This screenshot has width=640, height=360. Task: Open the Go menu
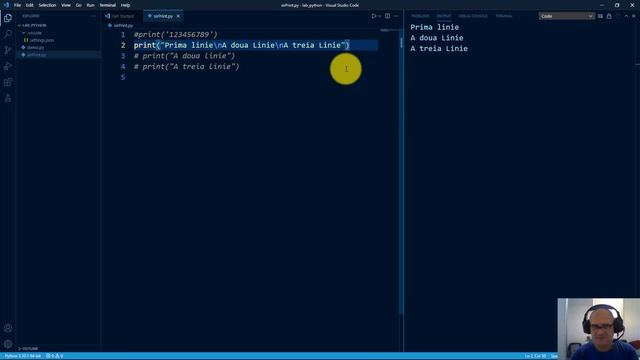coord(78,5)
